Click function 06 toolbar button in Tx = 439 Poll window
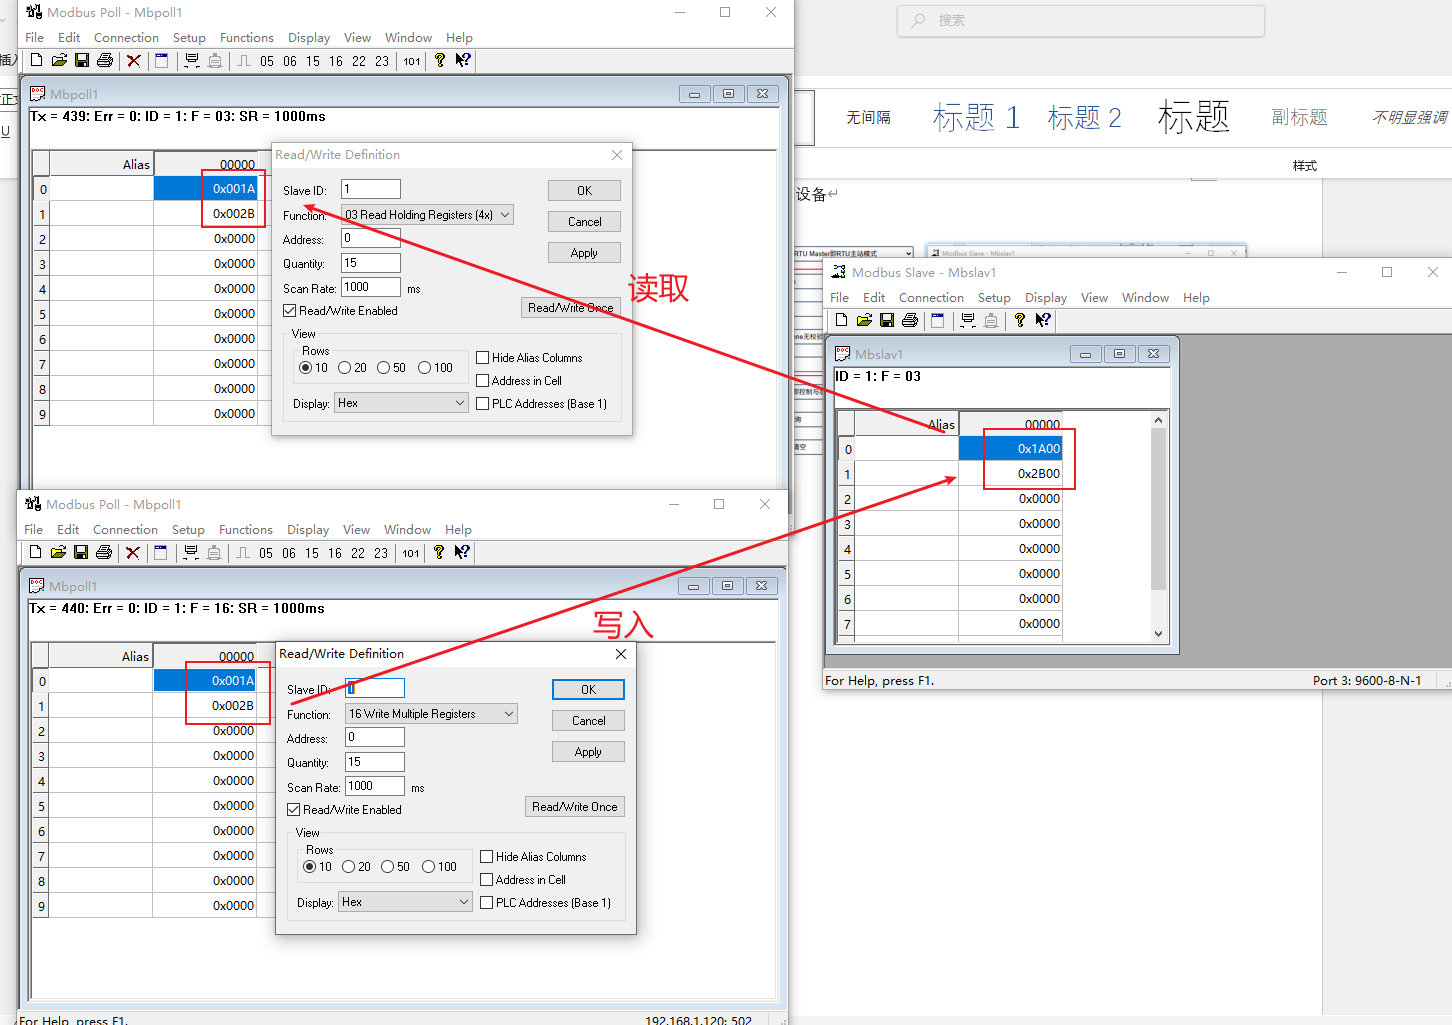1452x1025 pixels. (290, 61)
